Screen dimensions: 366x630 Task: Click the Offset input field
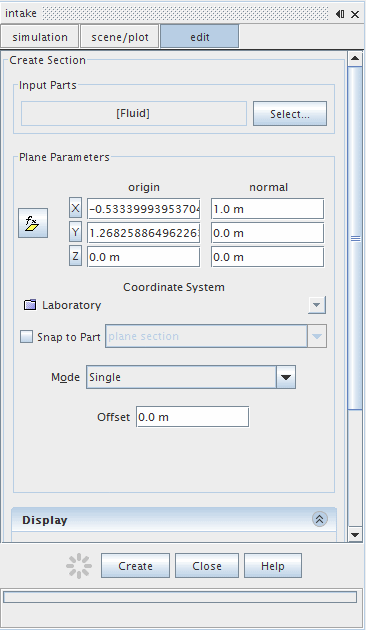click(x=192, y=417)
